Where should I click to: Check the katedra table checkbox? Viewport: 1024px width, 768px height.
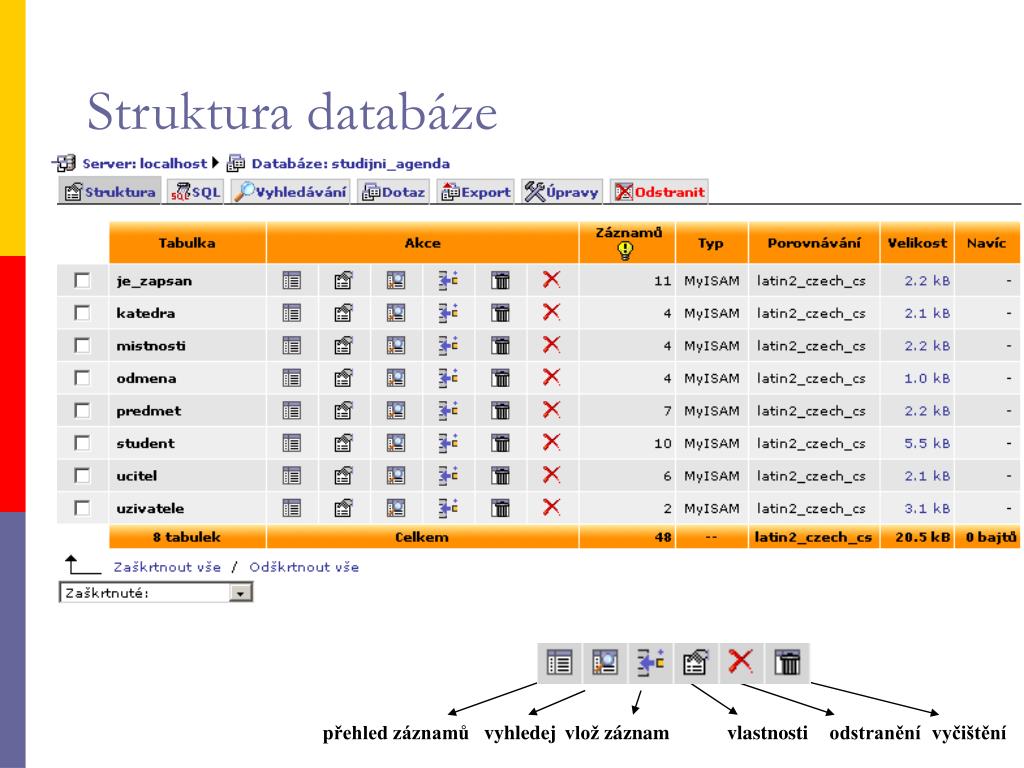[x=82, y=313]
